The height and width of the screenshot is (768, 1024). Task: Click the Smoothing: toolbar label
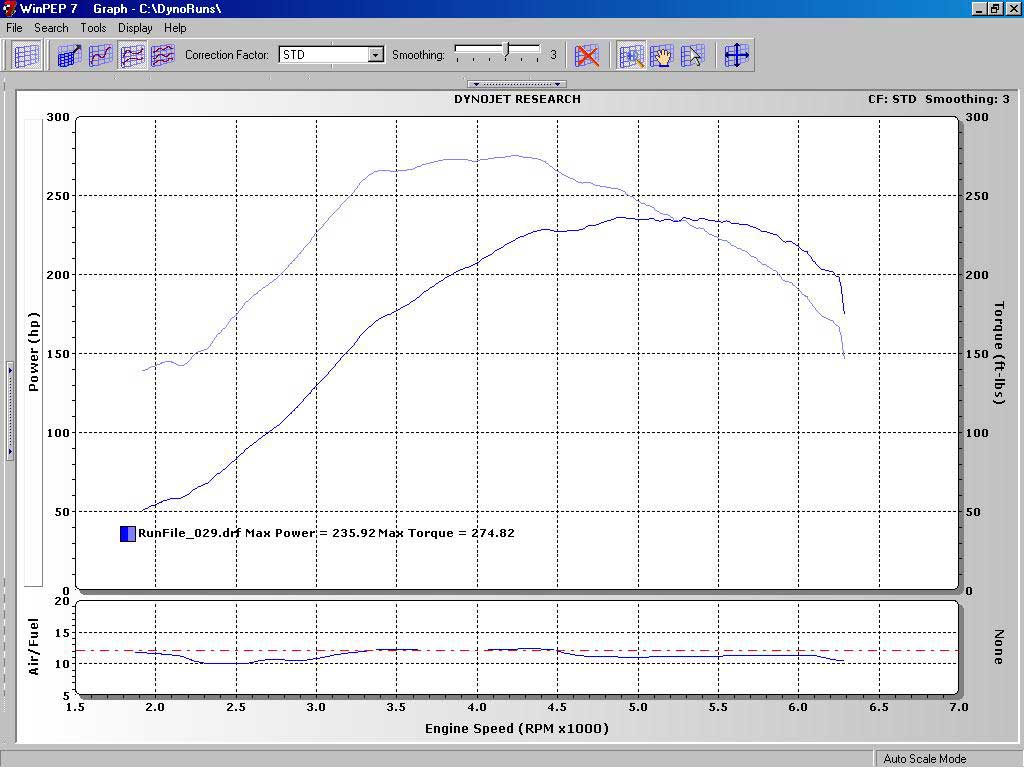point(418,55)
